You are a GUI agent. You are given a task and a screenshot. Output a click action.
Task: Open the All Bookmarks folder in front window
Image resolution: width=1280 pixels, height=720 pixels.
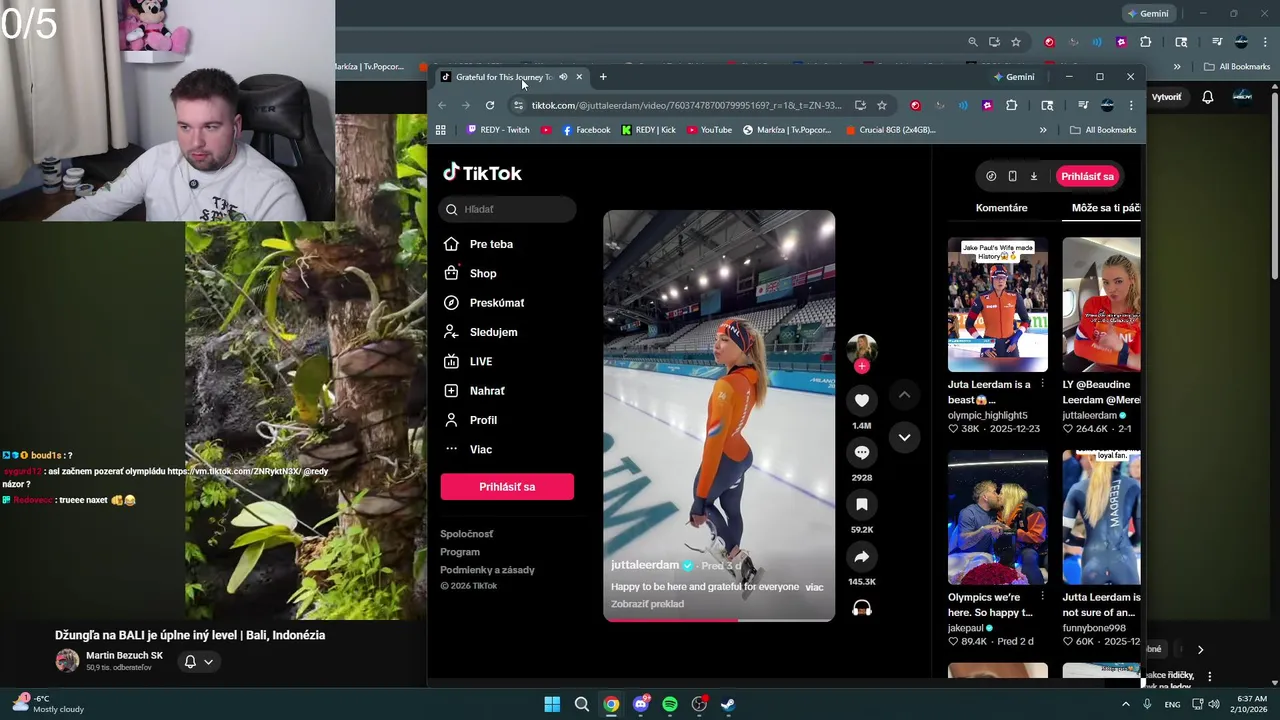(1103, 130)
